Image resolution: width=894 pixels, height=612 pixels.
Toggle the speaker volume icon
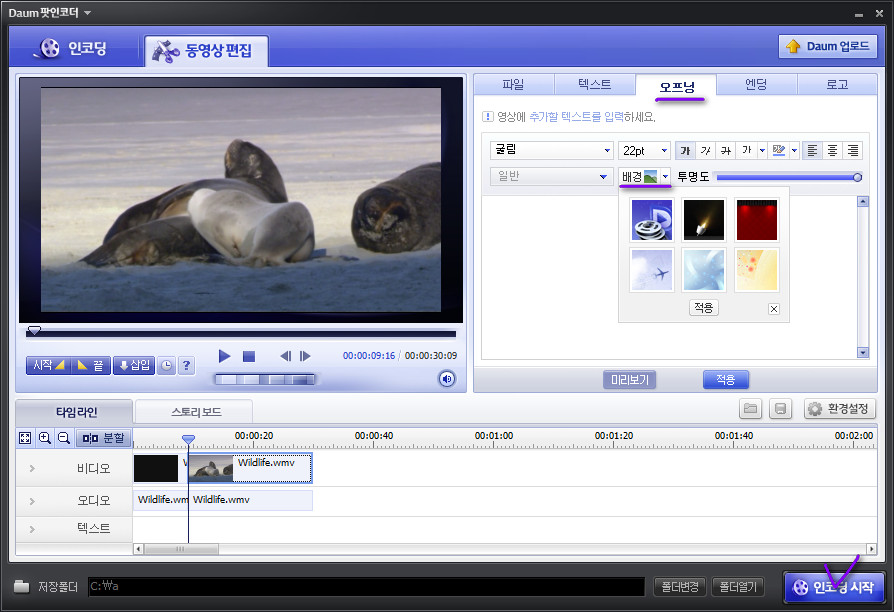click(447, 379)
